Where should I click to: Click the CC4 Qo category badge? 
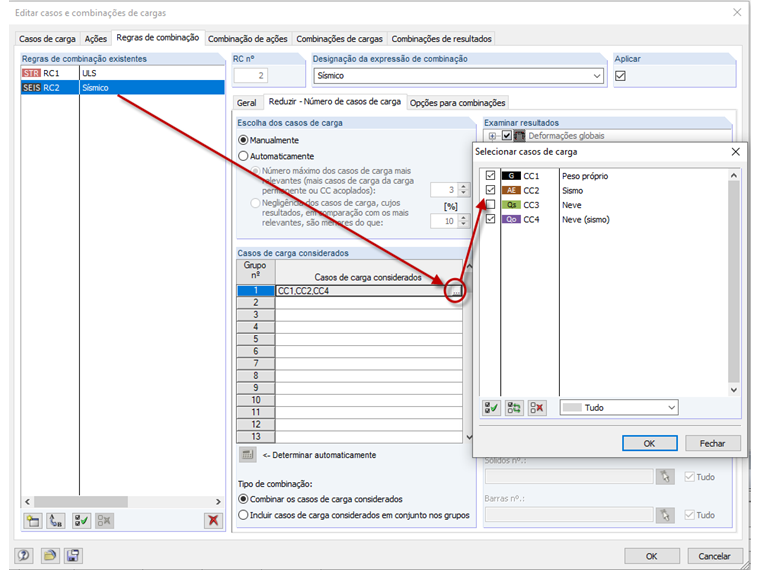511,220
